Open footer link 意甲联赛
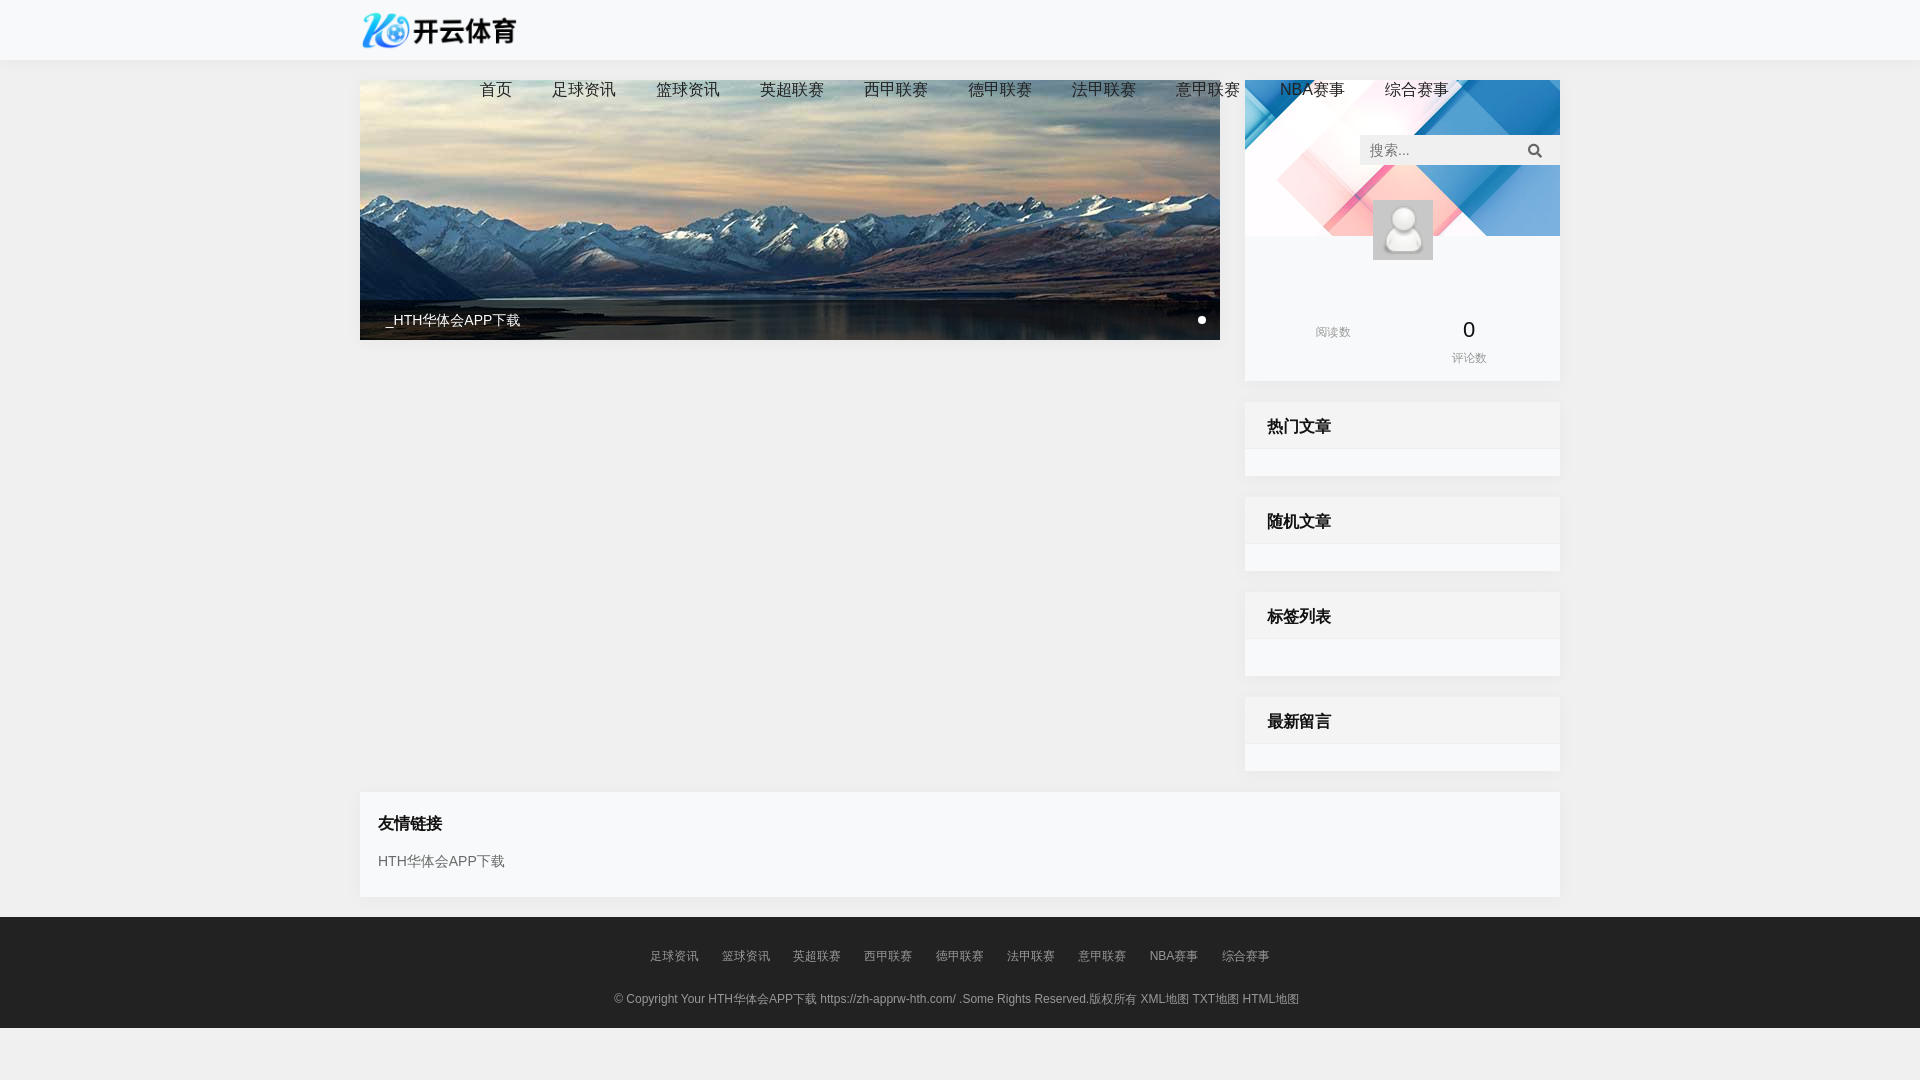The width and height of the screenshot is (1920, 1080). pos(1102,956)
